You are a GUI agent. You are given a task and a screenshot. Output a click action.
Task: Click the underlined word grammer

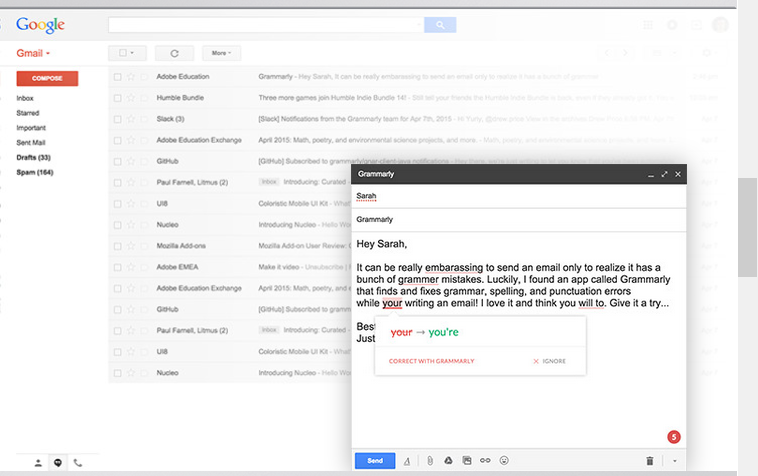418,280
